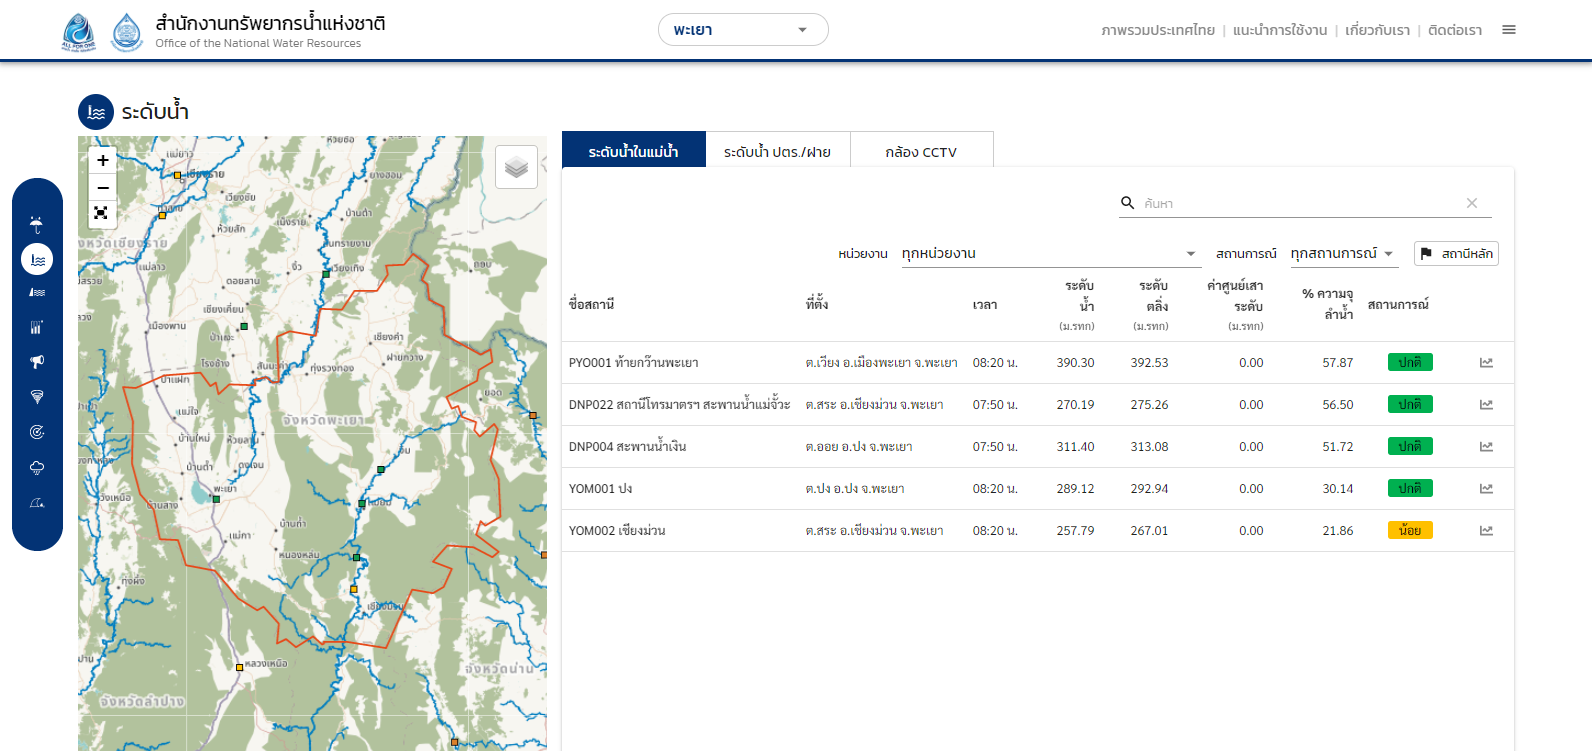Switch to ระดับน้ำในแม่น้ำ tab
Viewport: 1592px width, 751px height.
[x=634, y=149]
